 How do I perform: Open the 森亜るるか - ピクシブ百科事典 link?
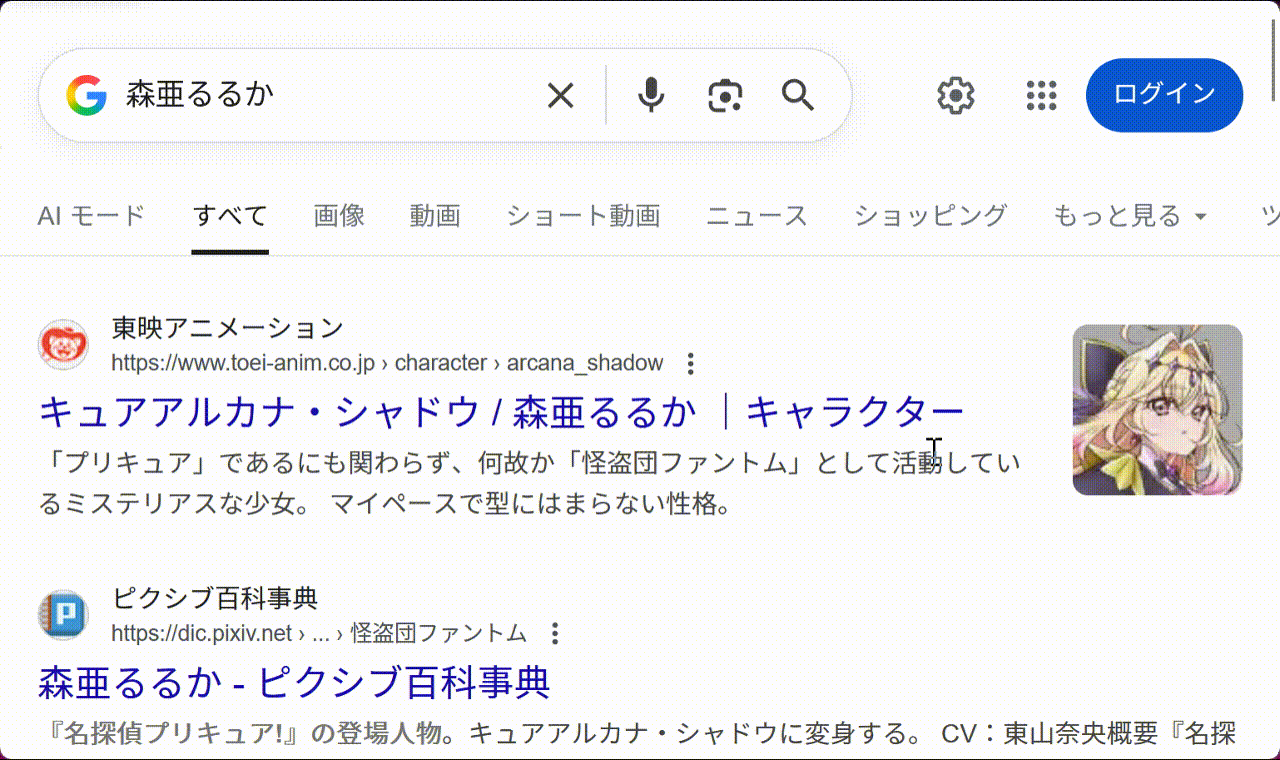(x=294, y=682)
